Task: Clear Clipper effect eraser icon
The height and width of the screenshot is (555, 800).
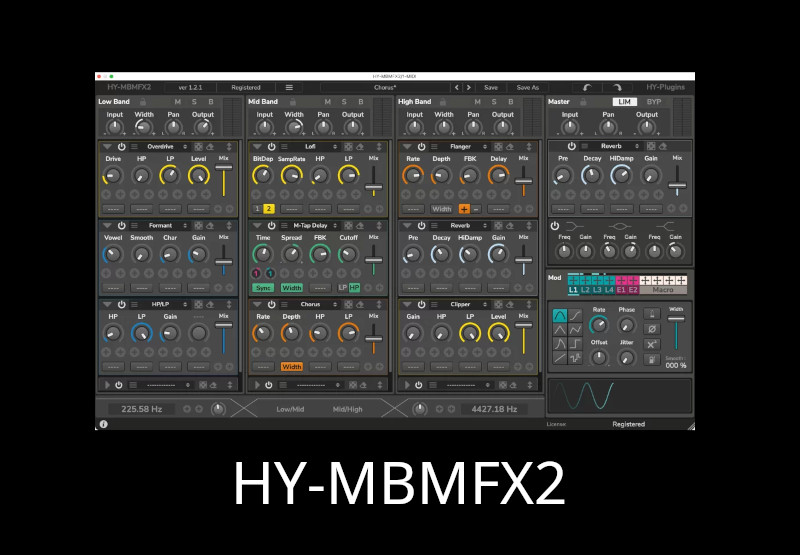Action: click(510, 305)
